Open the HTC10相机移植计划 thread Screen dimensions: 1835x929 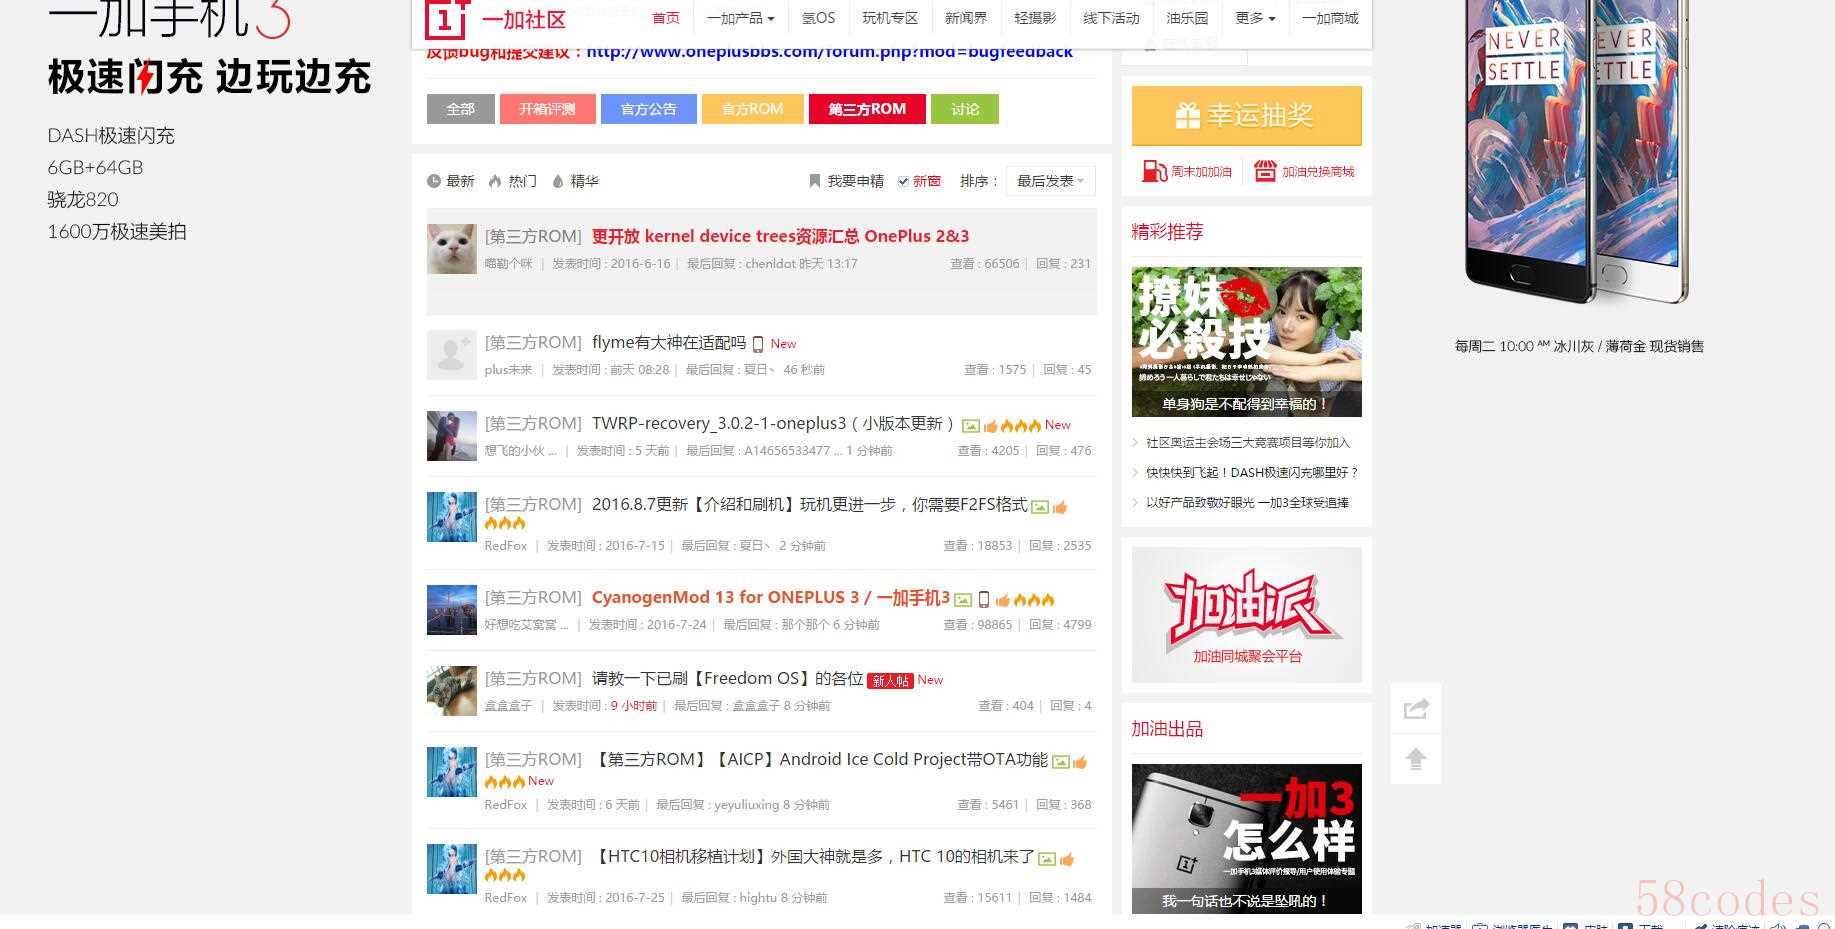click(813, 856)
